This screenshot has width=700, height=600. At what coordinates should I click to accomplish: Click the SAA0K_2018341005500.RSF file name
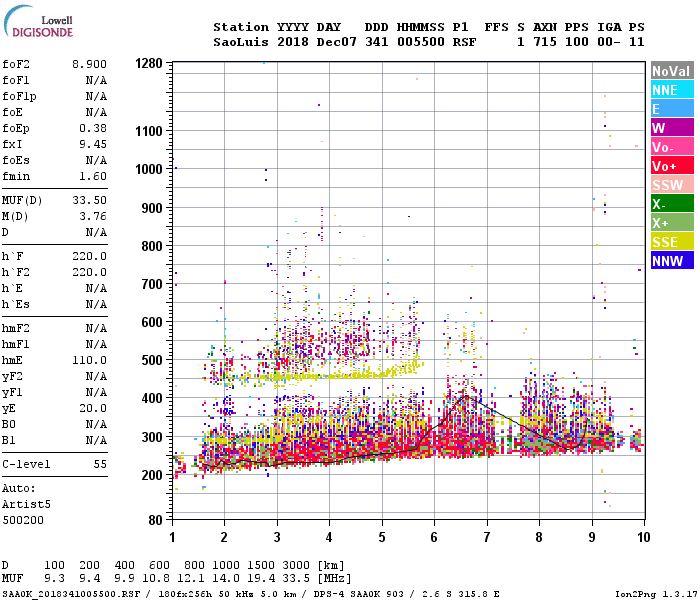click(71, 594)
